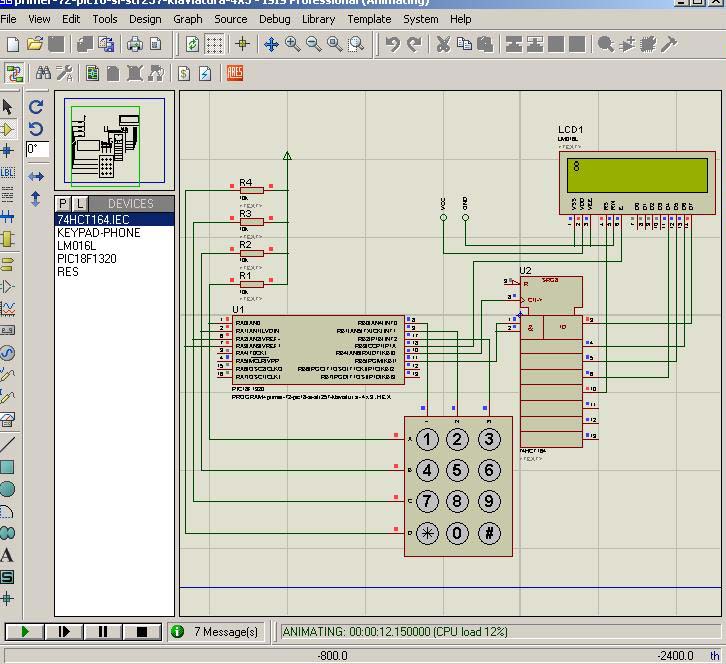Stop the animation simulation
The height and width of the screenshot is (664, 726).
141,631
